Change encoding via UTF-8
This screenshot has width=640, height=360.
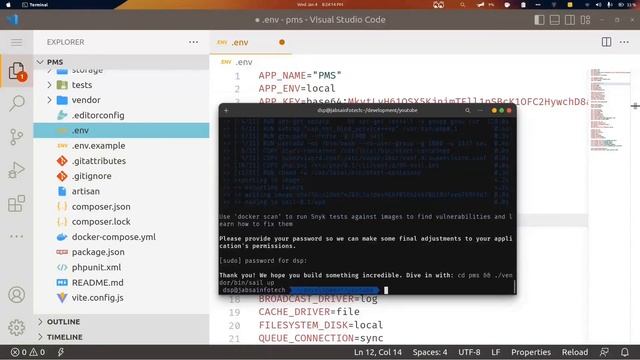[469, 352]
